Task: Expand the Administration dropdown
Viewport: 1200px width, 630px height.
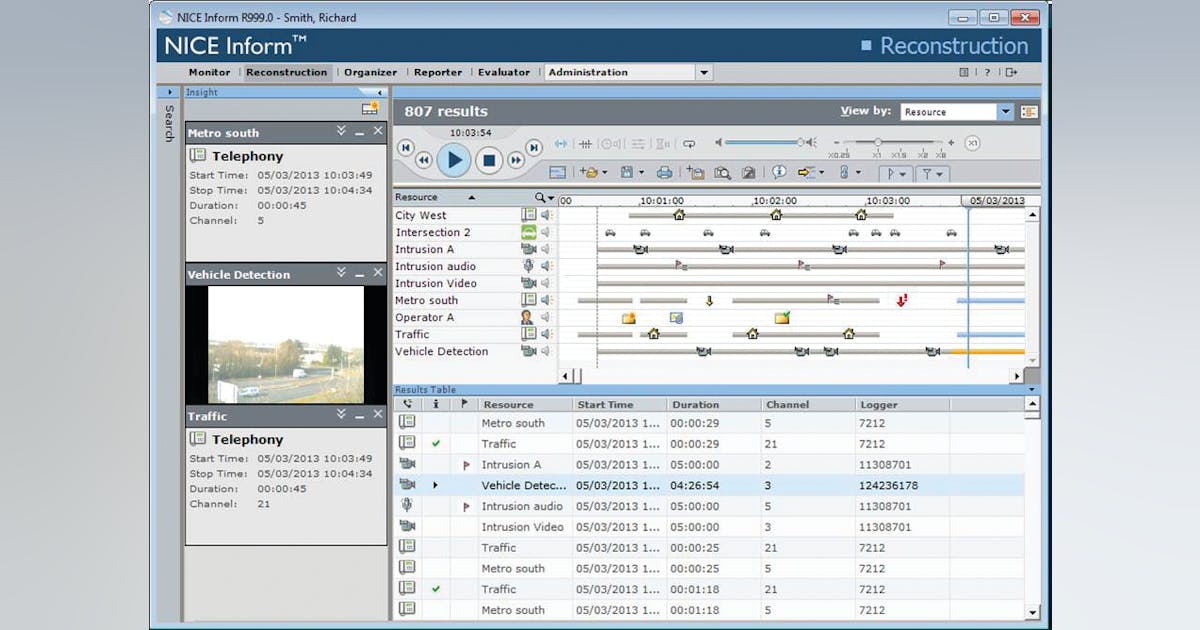Action: [x=704, y=72]
